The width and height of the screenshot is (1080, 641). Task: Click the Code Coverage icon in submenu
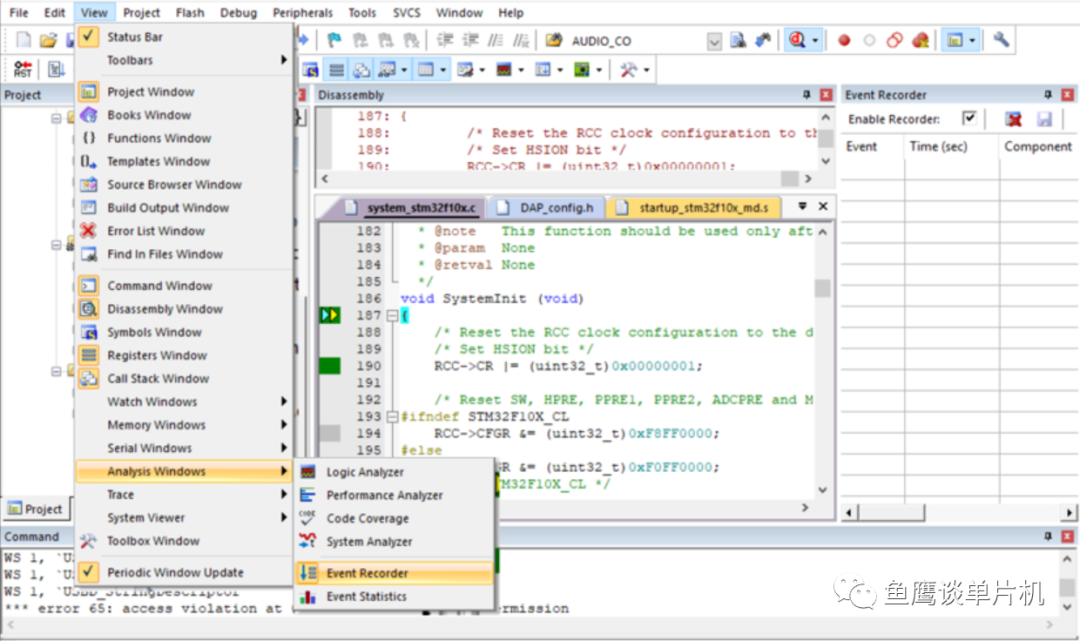308,518
